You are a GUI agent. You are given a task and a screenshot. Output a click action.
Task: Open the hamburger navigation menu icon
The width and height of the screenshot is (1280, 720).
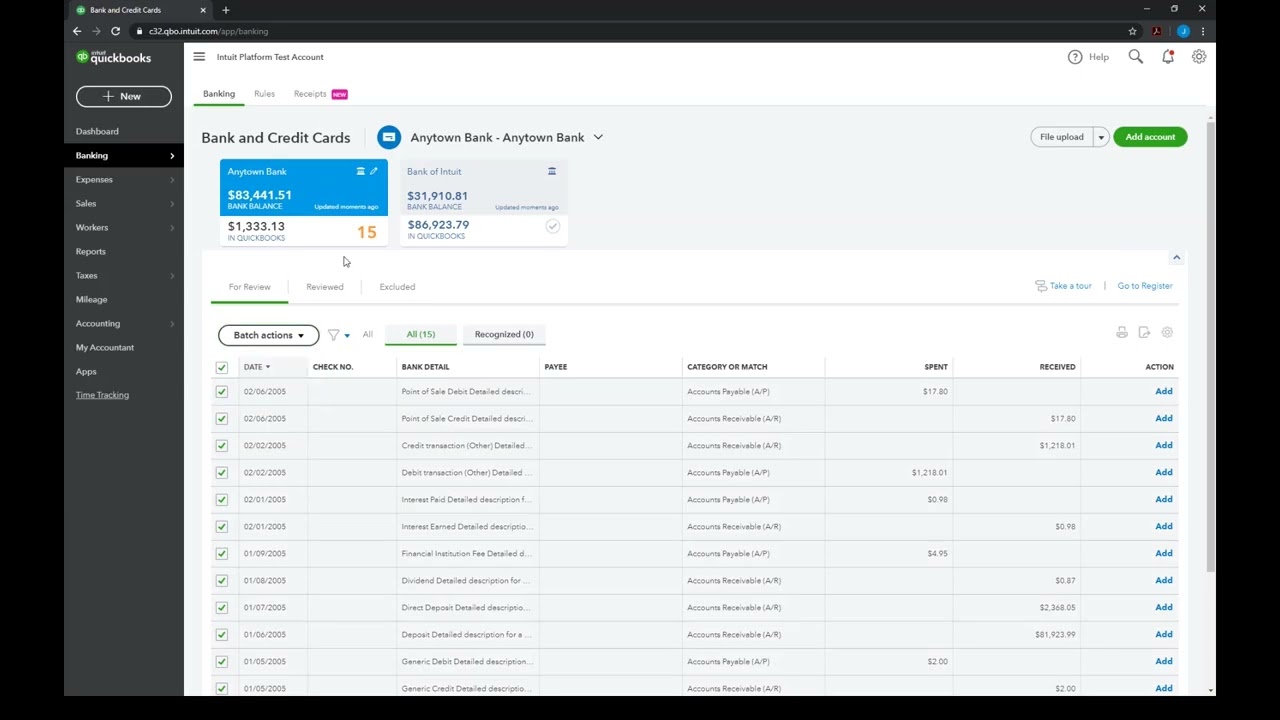point(199,57)
